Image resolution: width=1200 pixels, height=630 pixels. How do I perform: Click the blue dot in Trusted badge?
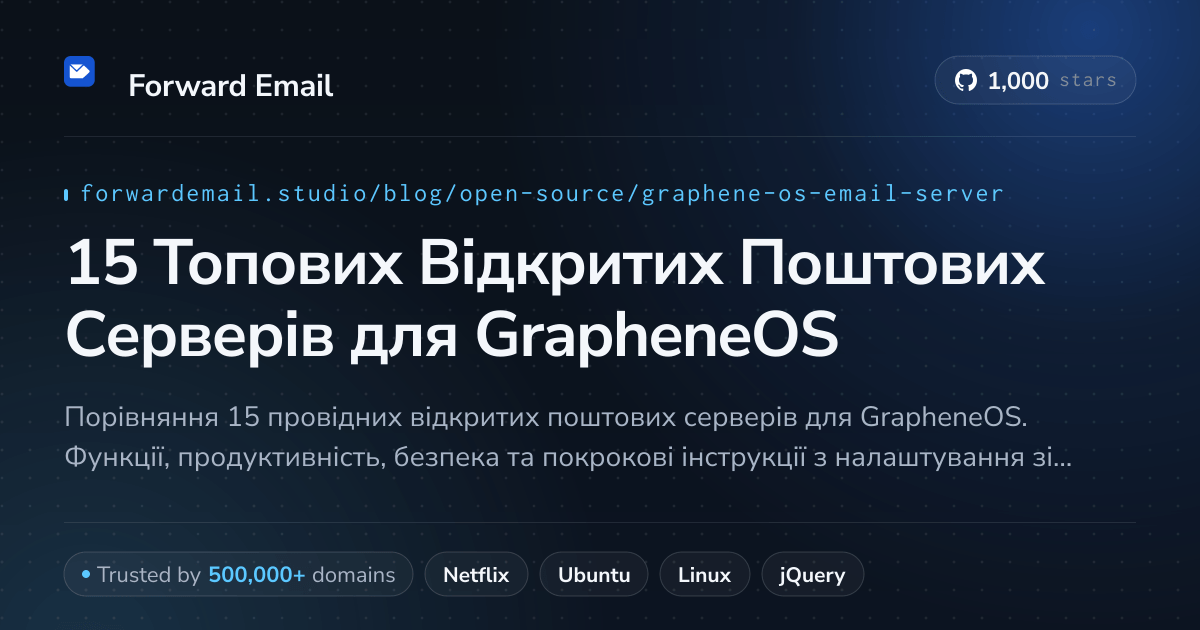(x=86, y=575)
